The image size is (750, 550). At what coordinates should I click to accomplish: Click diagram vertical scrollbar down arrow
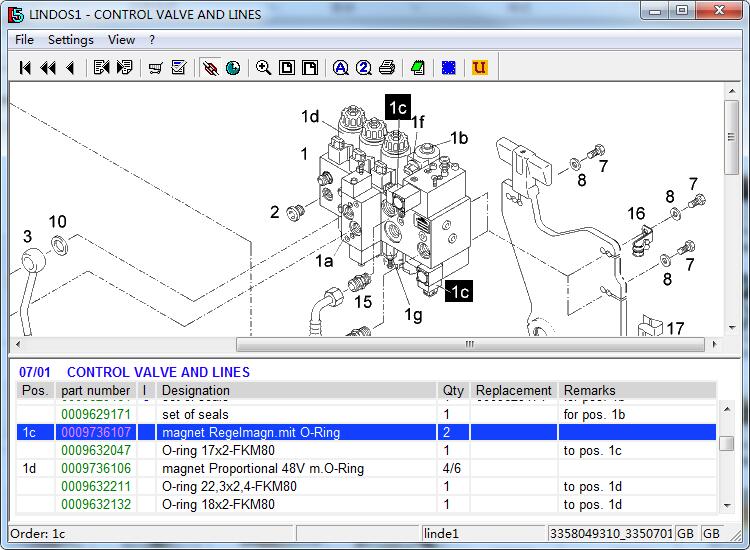point(732,328)
